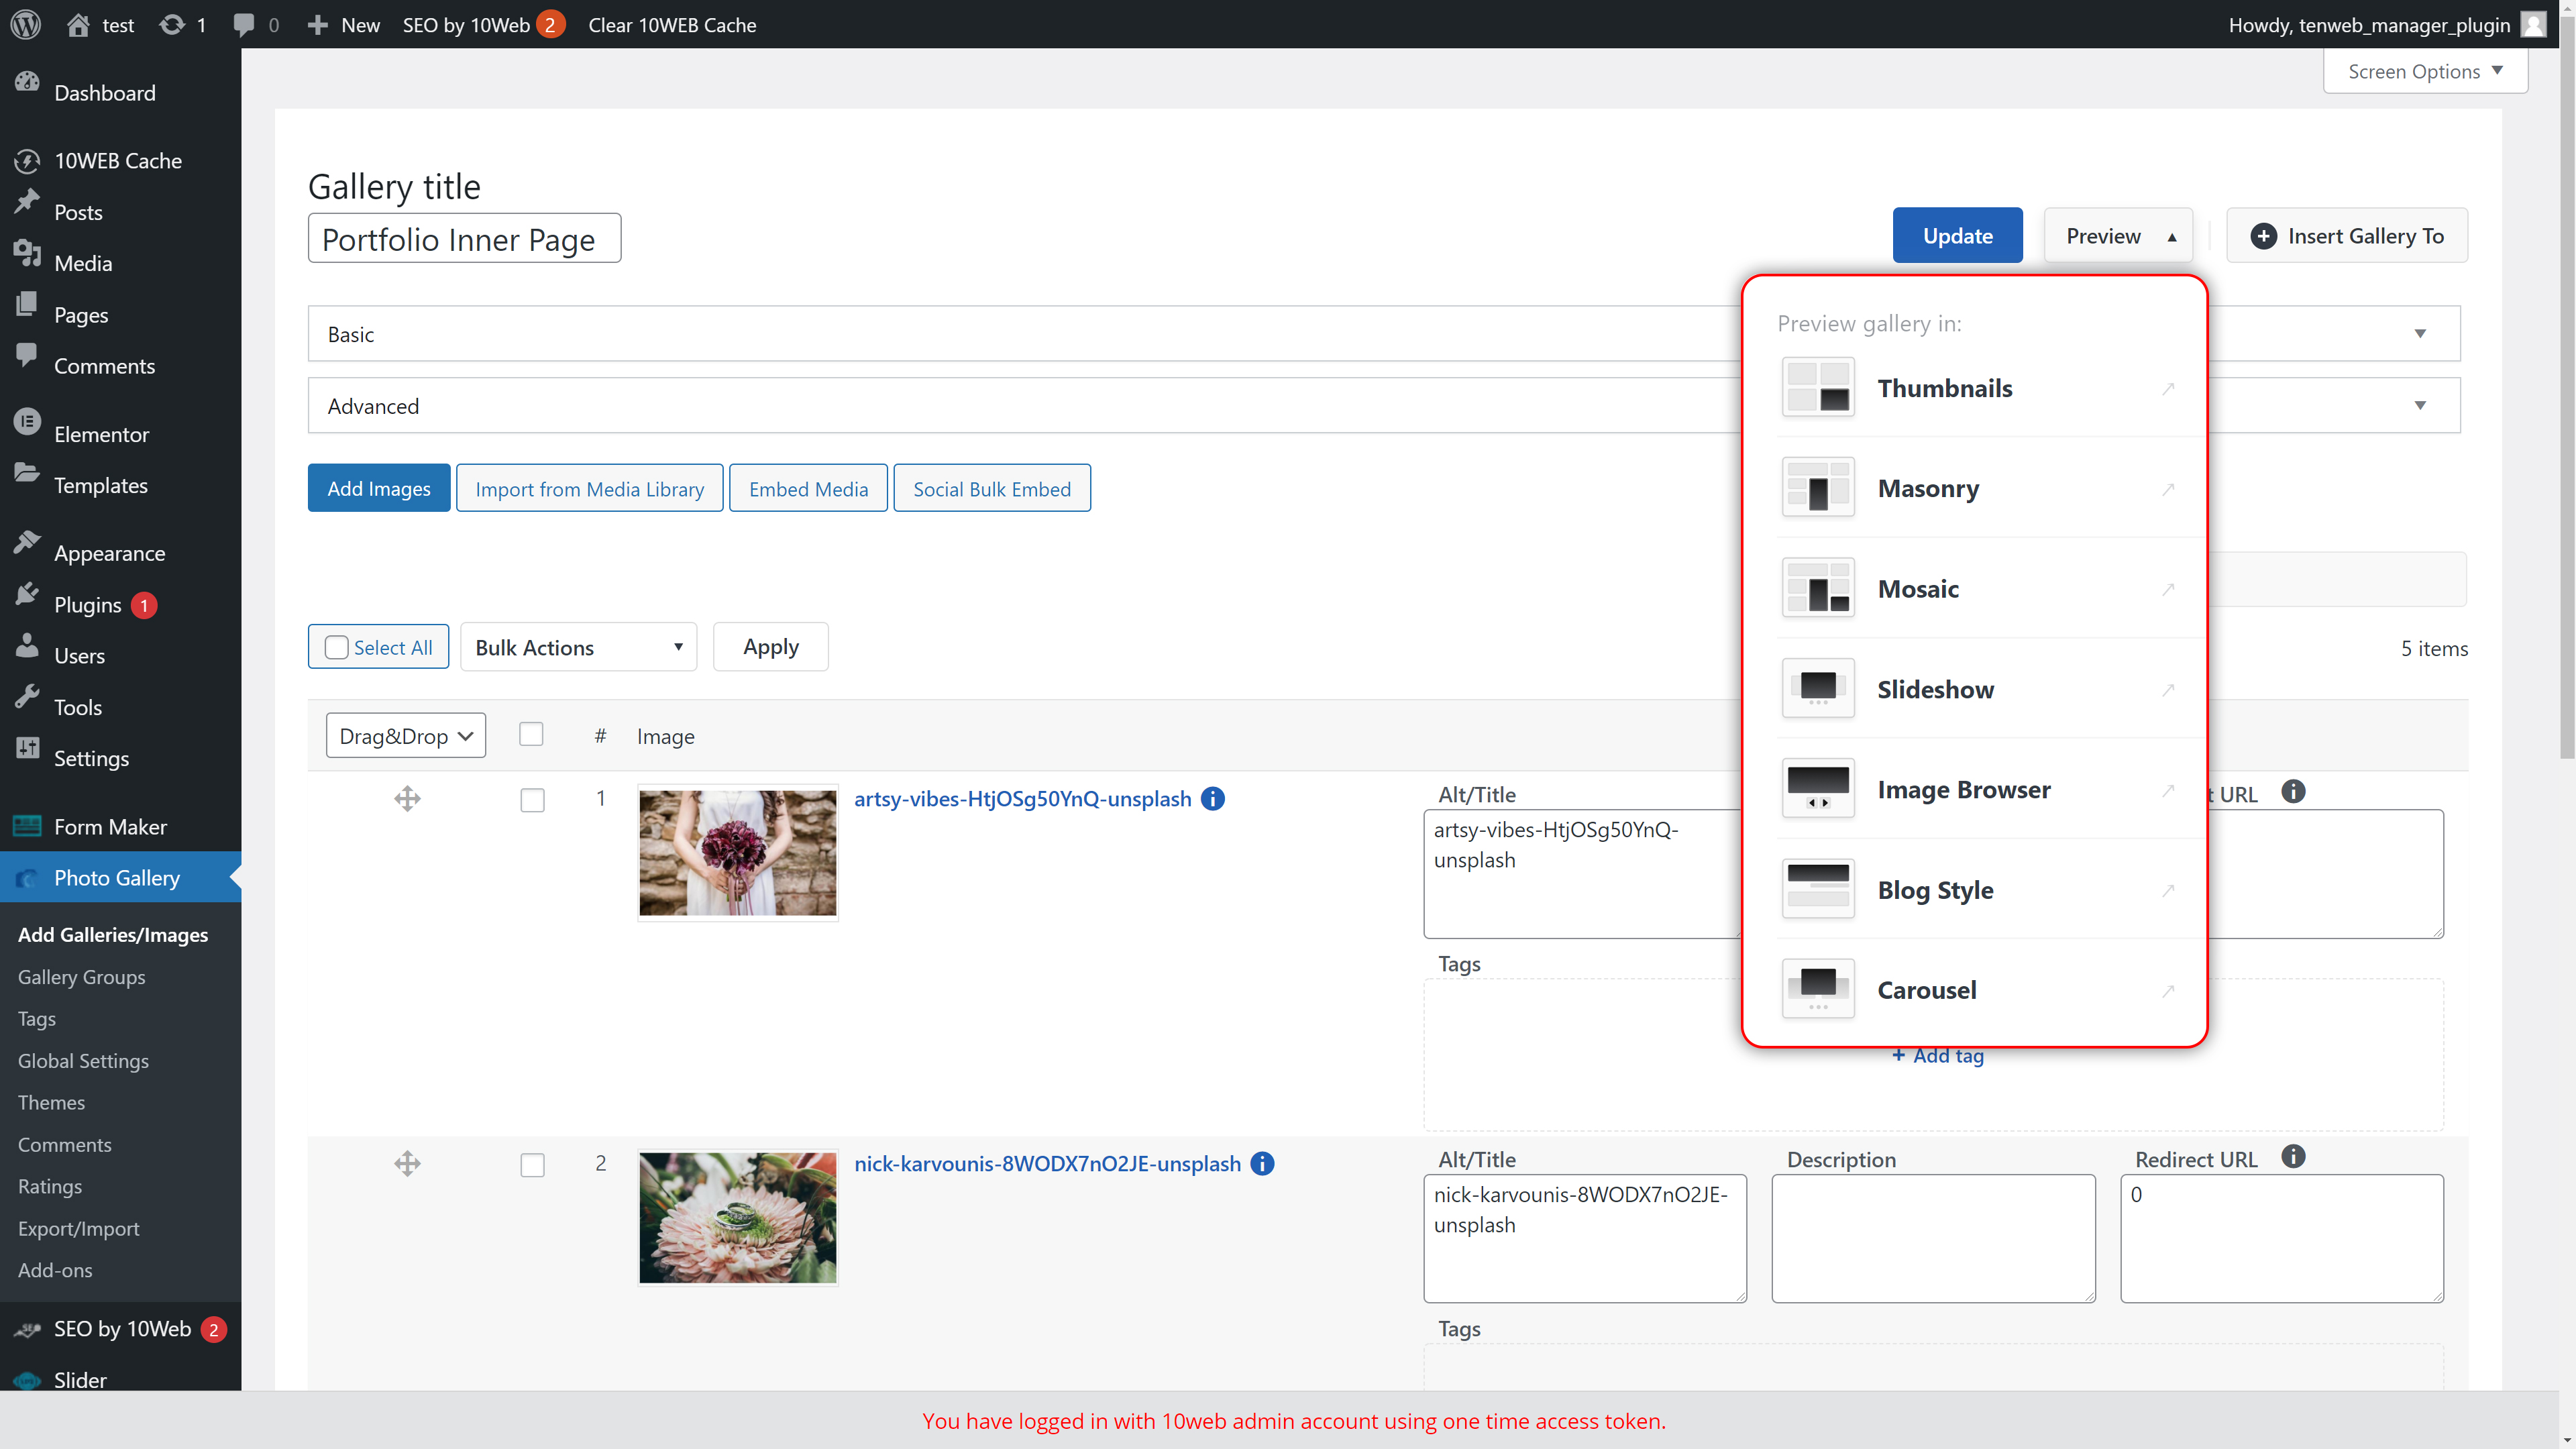Click Redirect URL info icon in row 2
The height and width of the screenshot is (1449, 2576).
(2293, 1157)
